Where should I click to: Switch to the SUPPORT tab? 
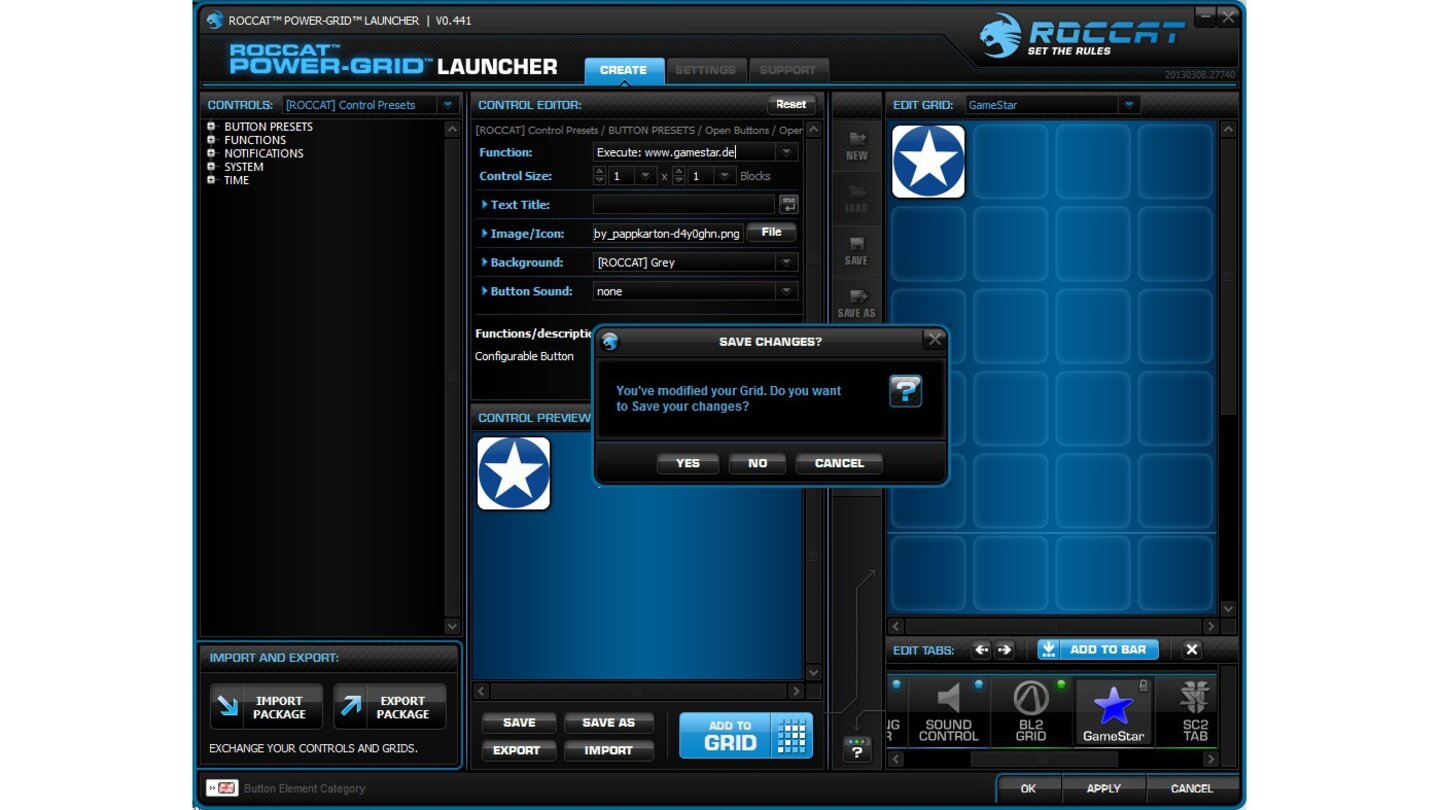click(x=788, y=70)
